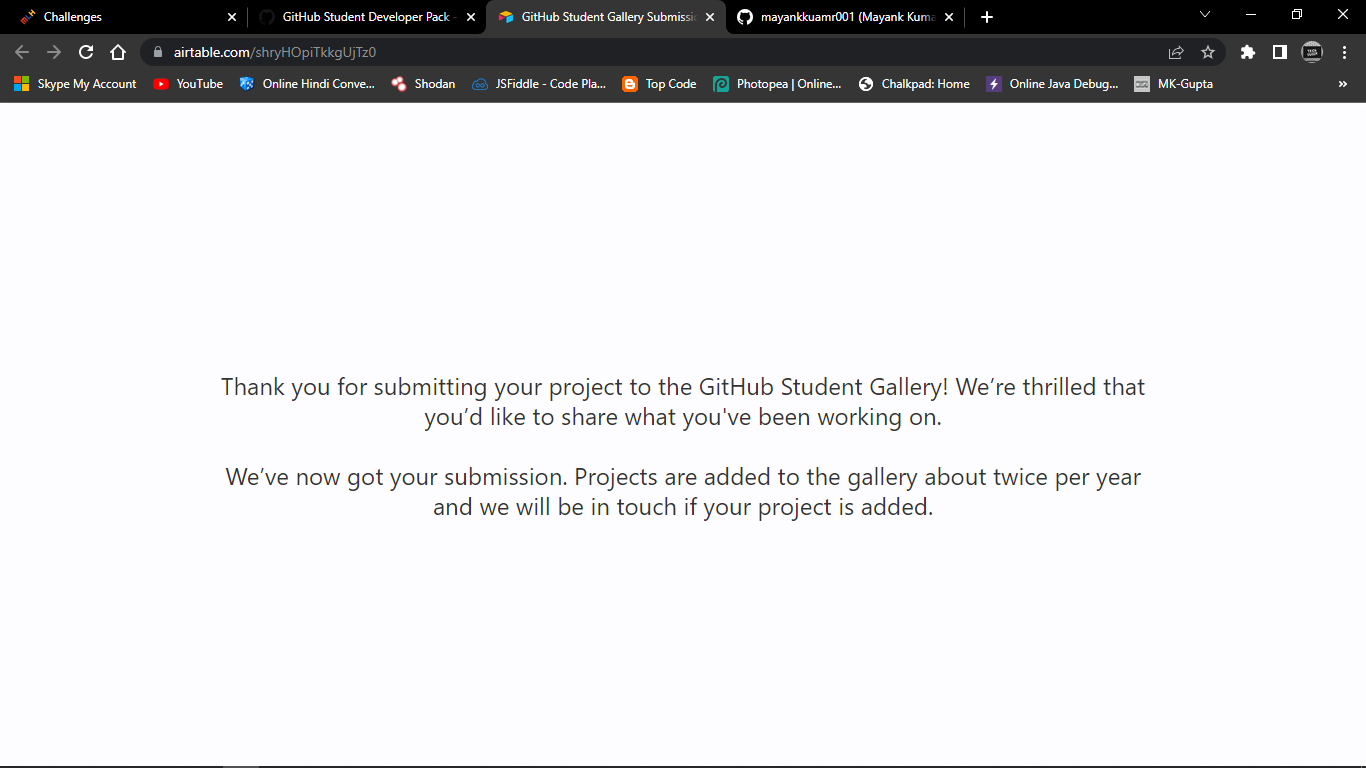Reload the current page
Image resolution: width=1366 pixels, height=768 pixels.
coord(86,52)
